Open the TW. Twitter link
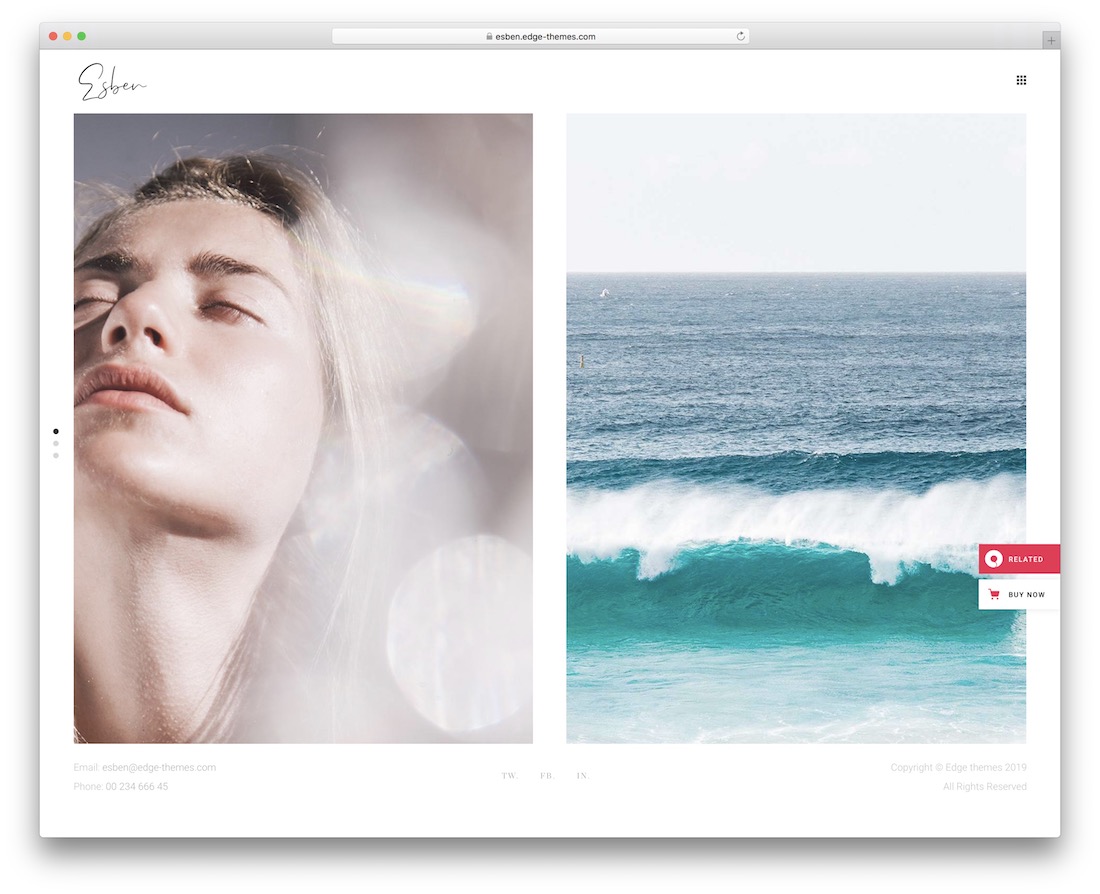The image size is (1100, 894). [509, 775]
